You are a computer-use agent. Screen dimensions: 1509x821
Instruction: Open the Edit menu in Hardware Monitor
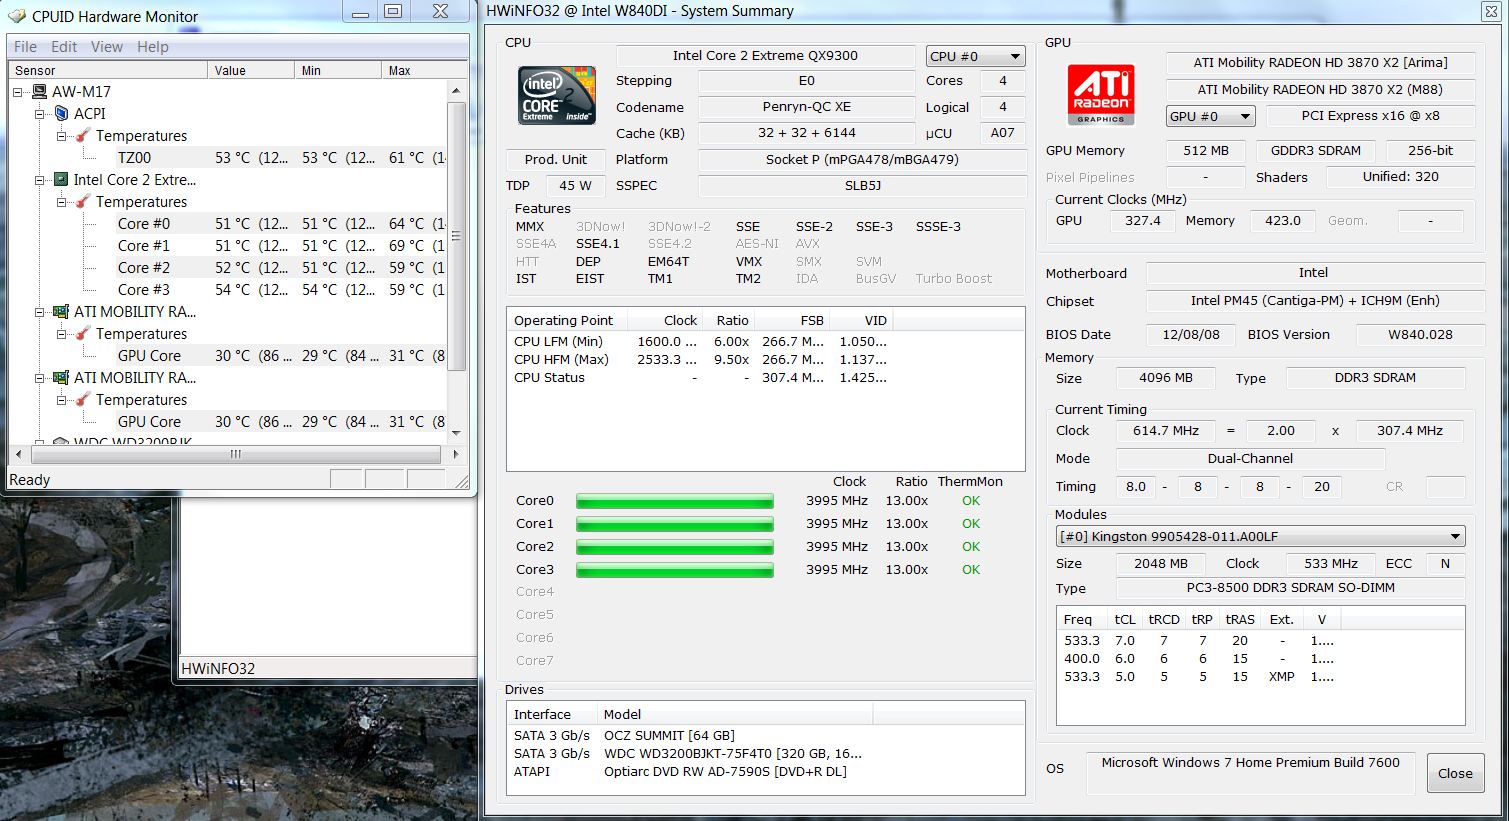coord(64,47)
